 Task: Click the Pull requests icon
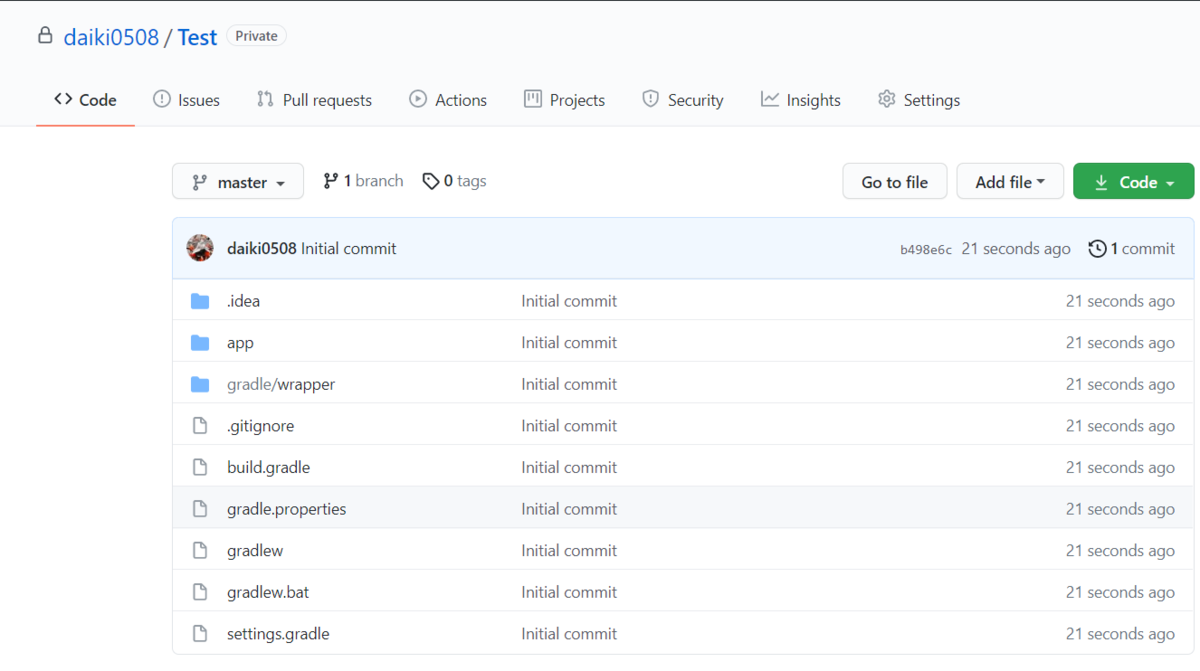click(265, 99)
